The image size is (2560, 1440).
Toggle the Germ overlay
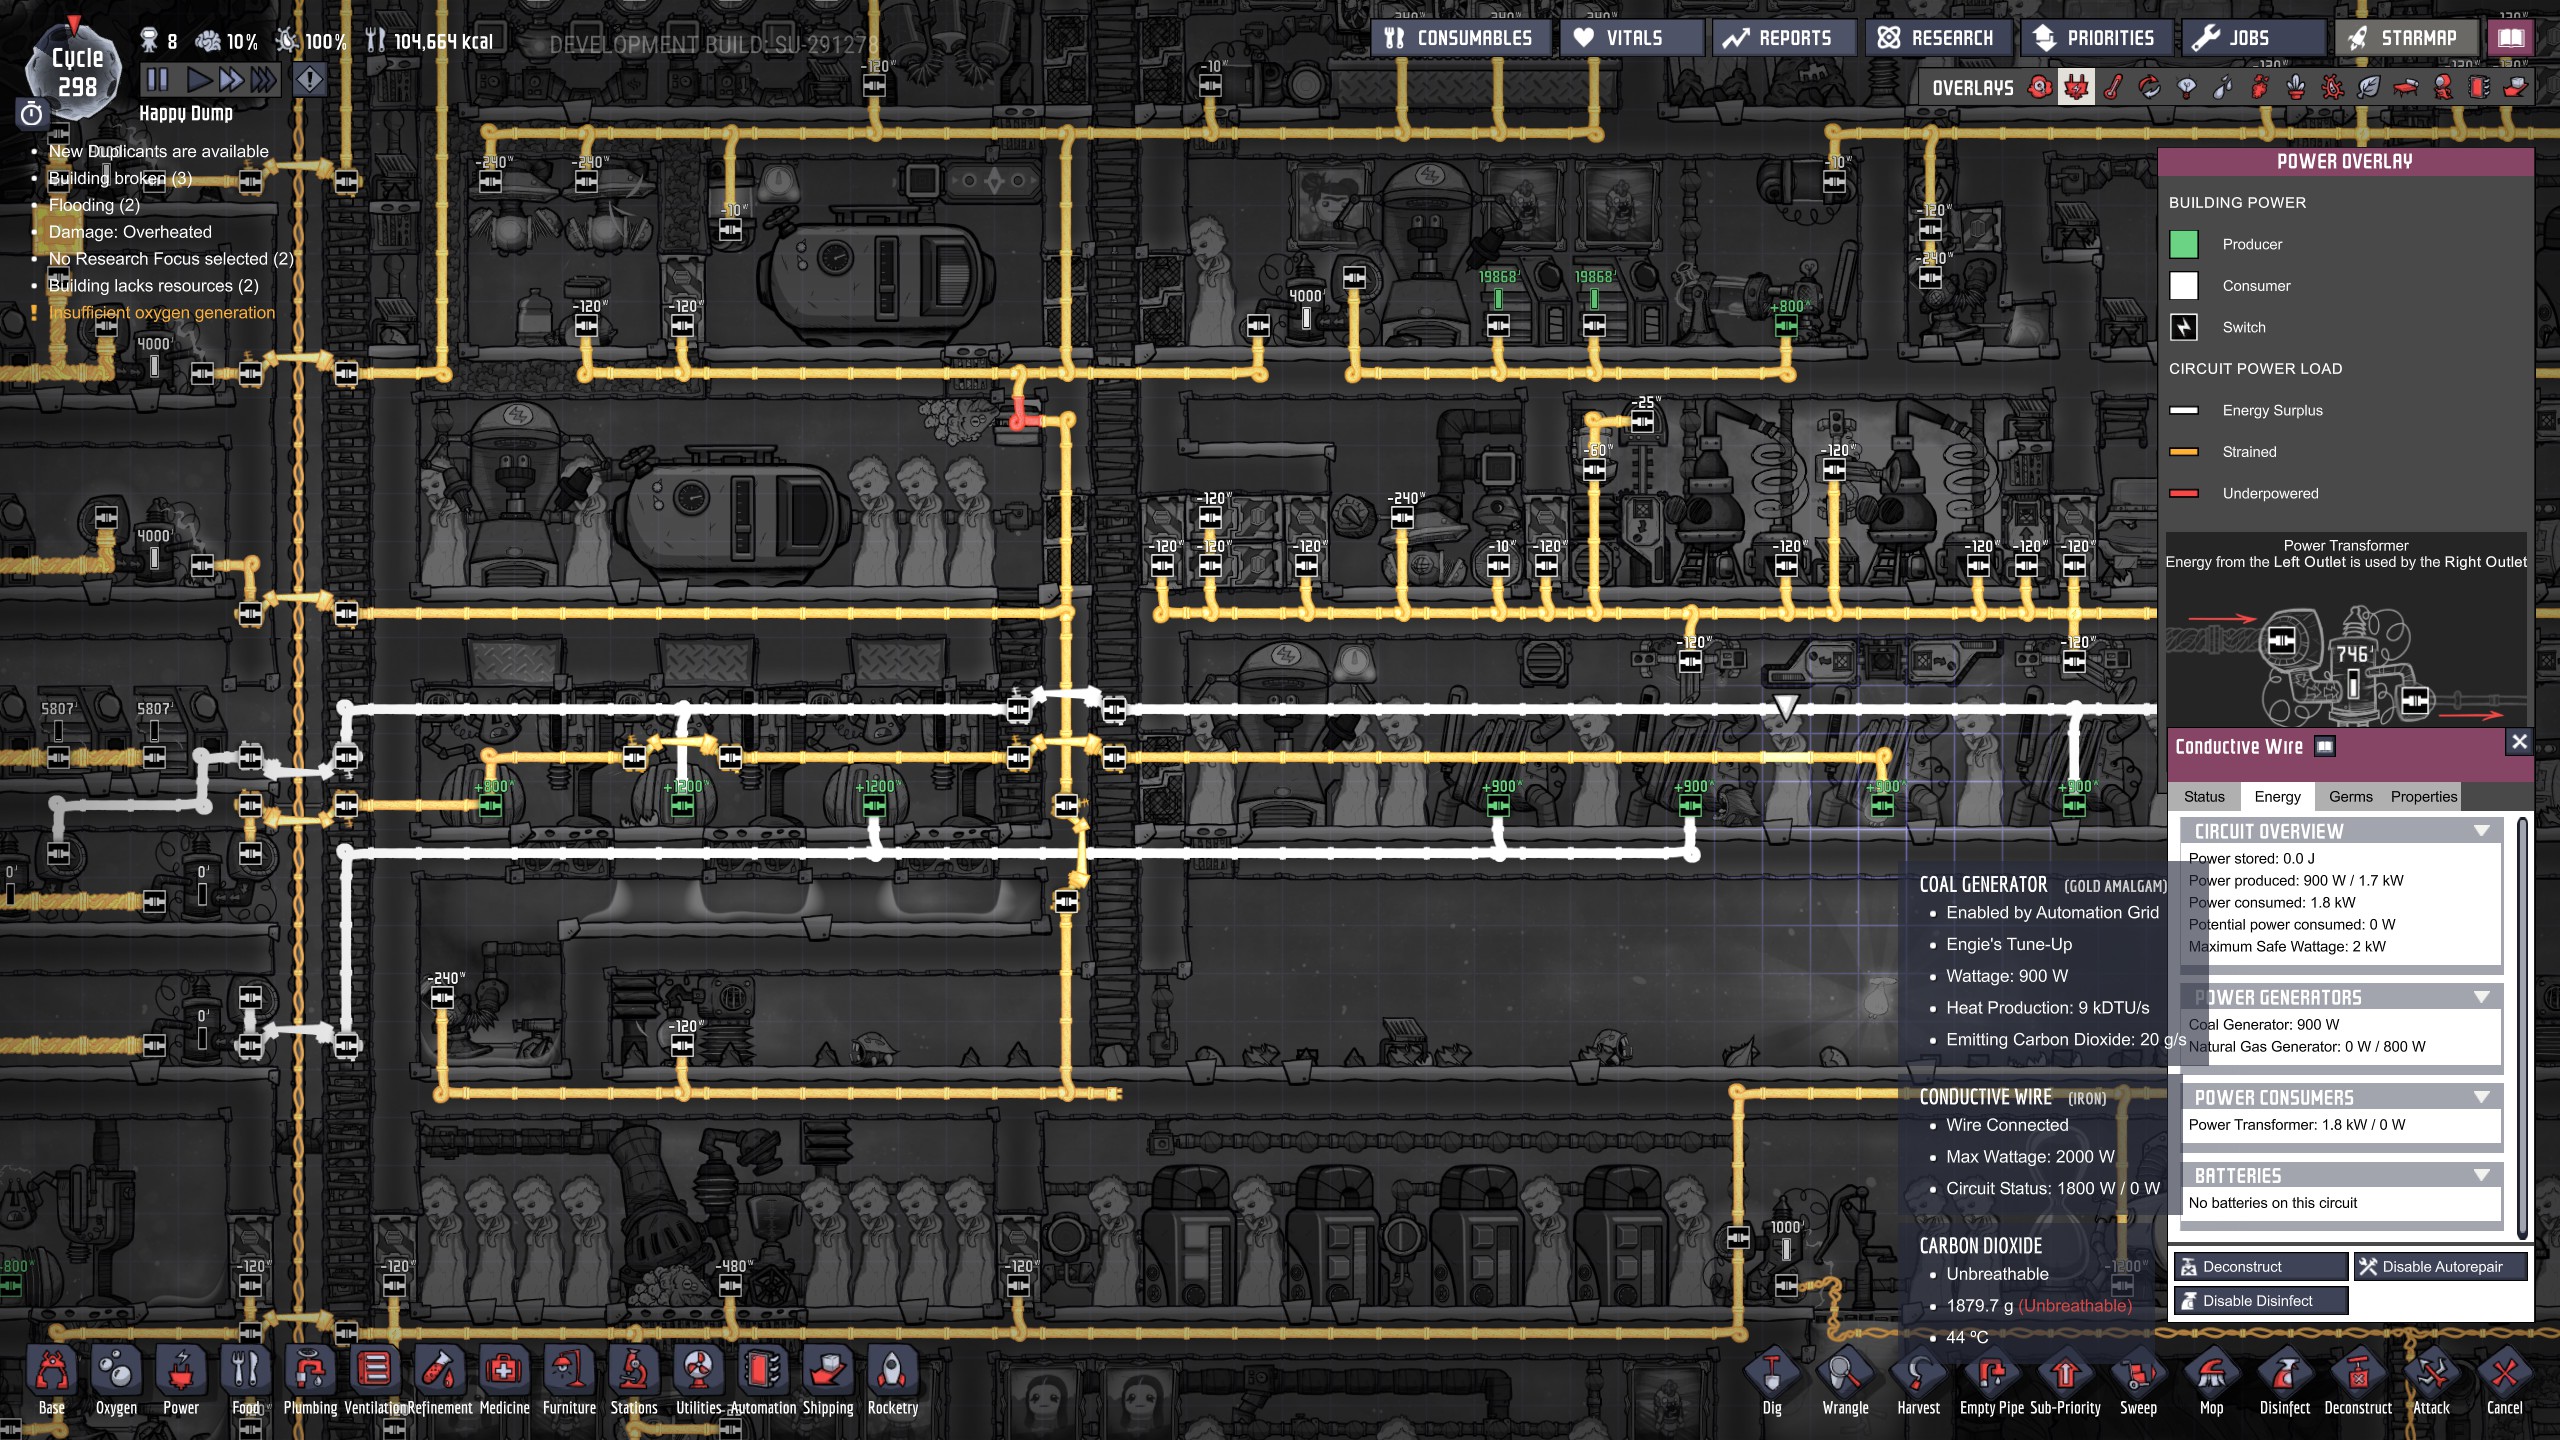coord(2332,88)
